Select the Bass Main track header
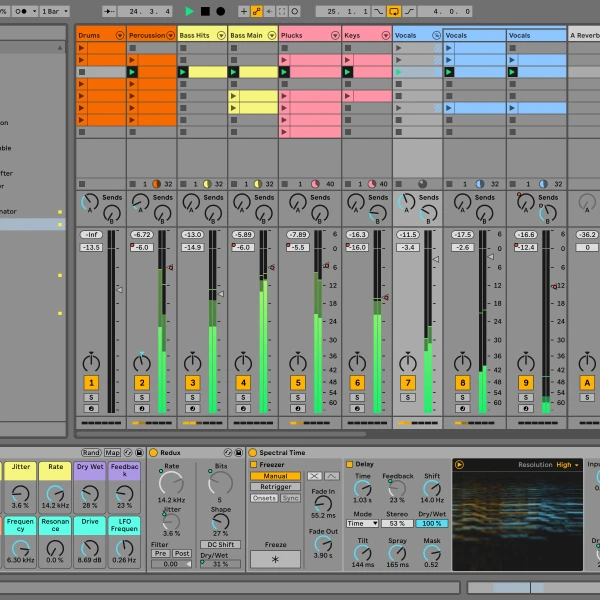This screenshot has height=600, width=600. tap(247, 35)
